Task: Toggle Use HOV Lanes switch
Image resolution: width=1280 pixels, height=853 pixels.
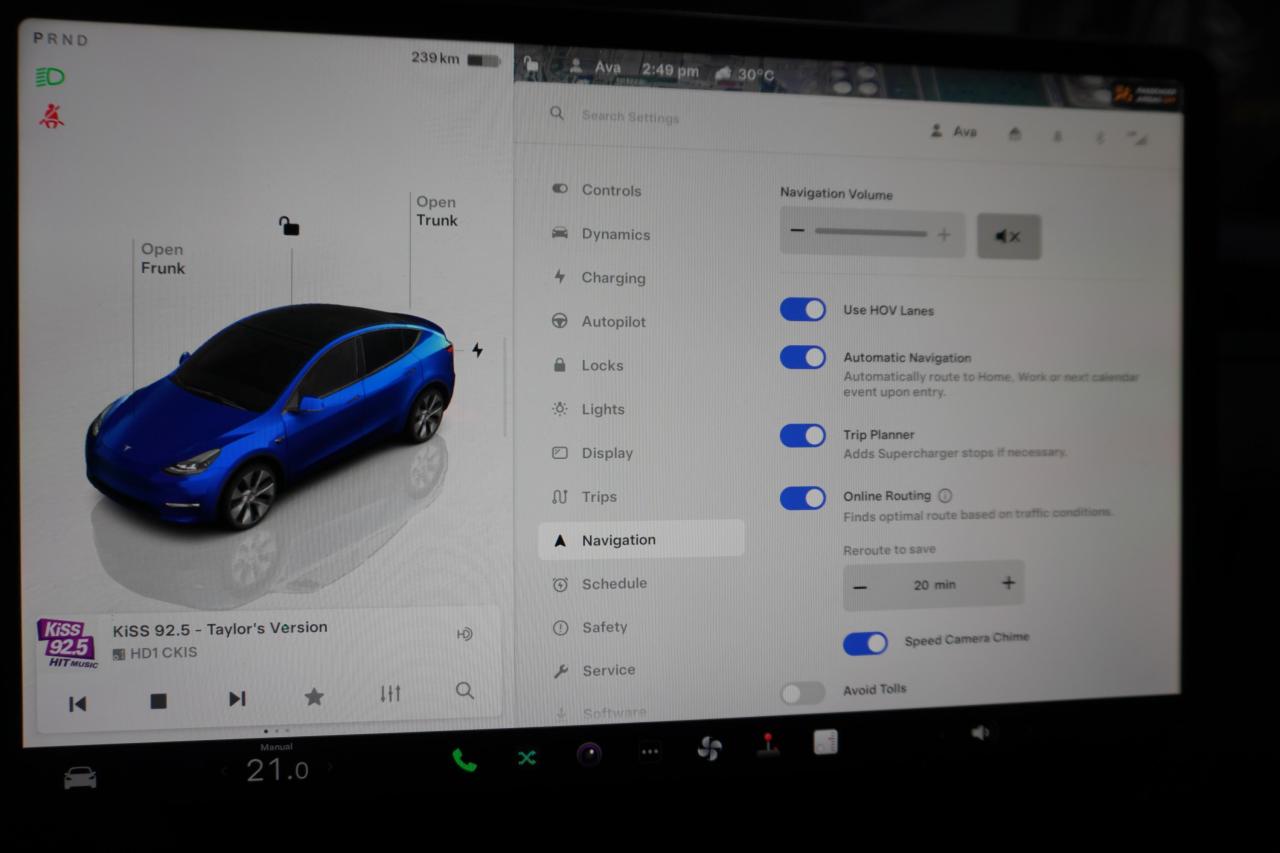Action: (x=803, y=309)
